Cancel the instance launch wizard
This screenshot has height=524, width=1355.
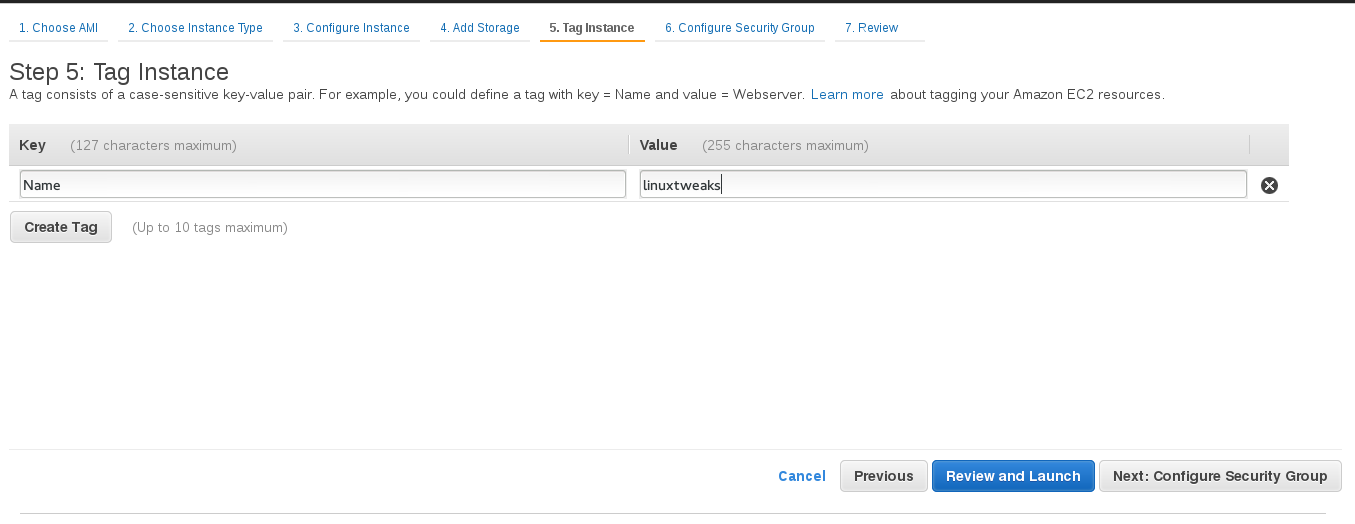coord(802,476)
